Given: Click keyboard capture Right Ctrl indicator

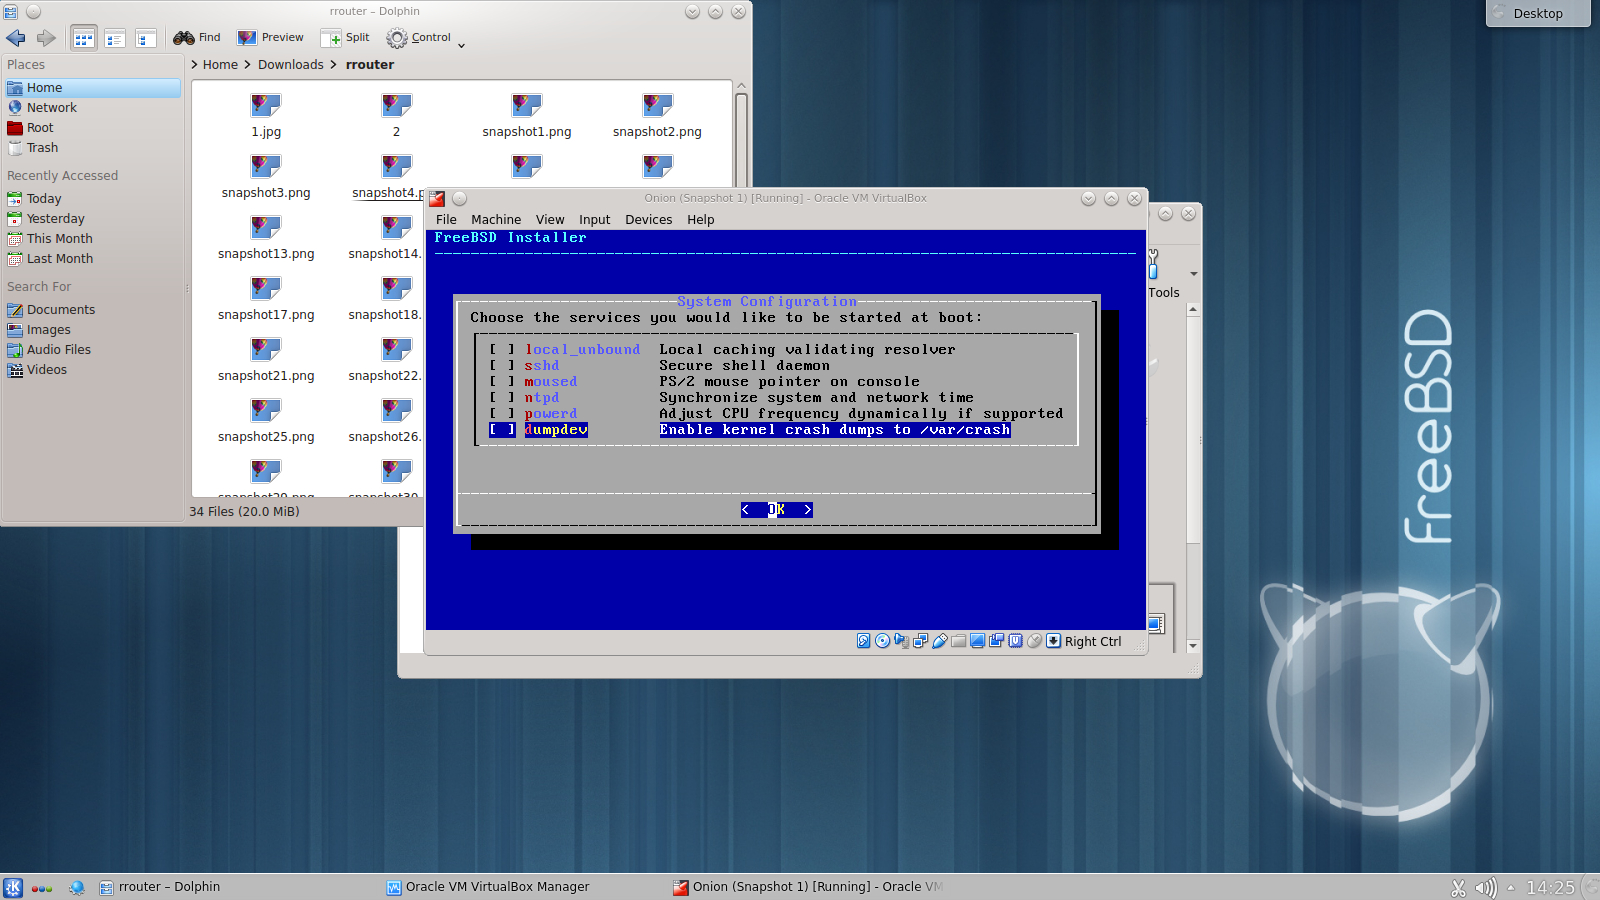Looking at the screenshot, I should coord(1084,641).
